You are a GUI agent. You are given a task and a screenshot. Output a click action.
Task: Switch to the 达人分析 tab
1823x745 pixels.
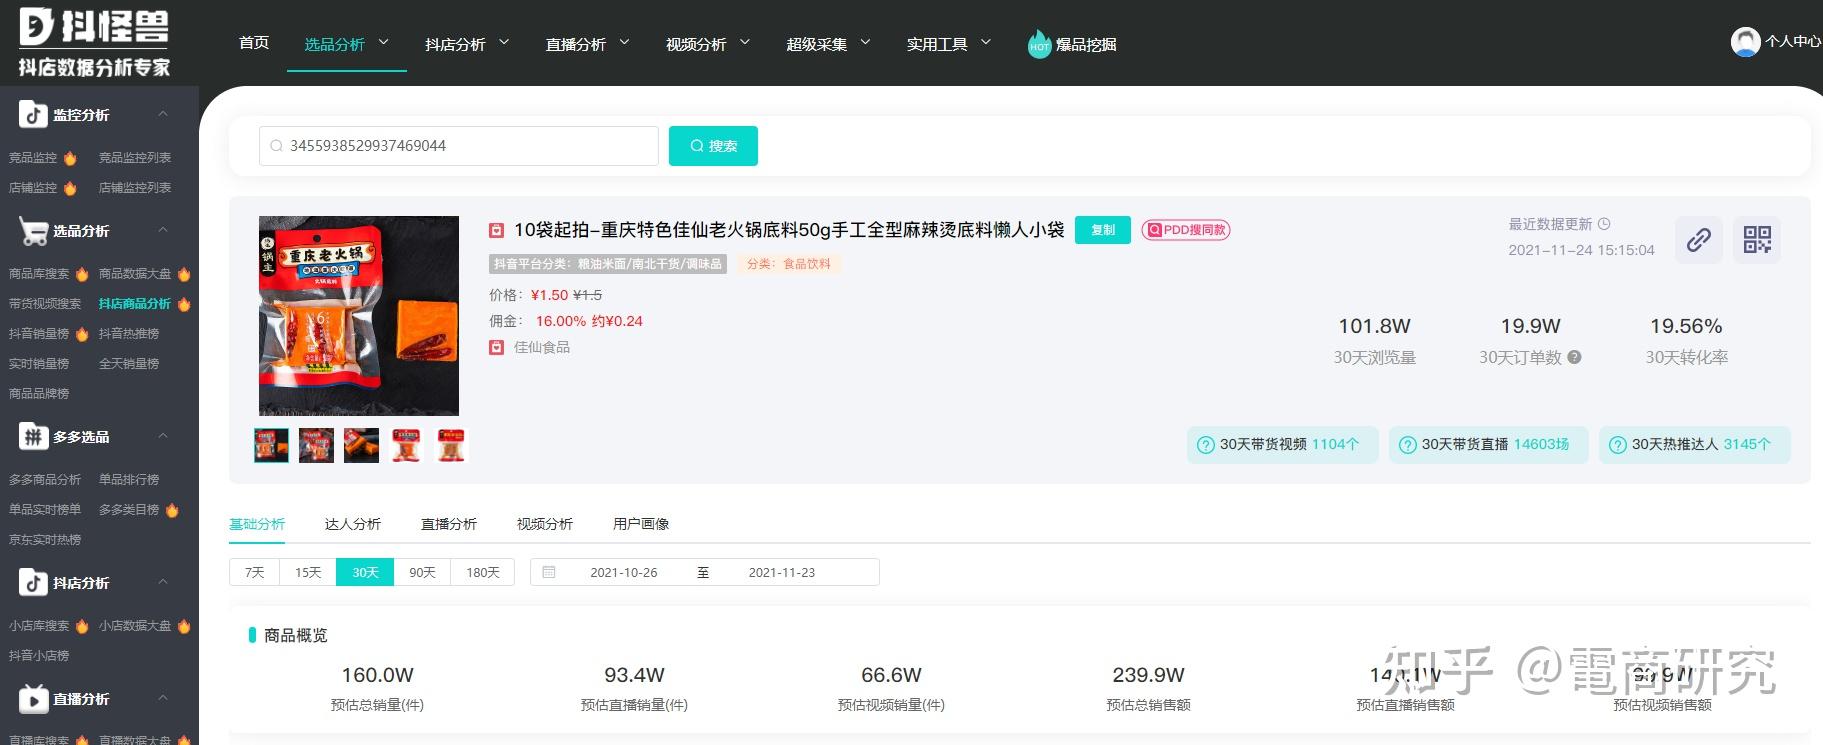(x=353, y=524)
